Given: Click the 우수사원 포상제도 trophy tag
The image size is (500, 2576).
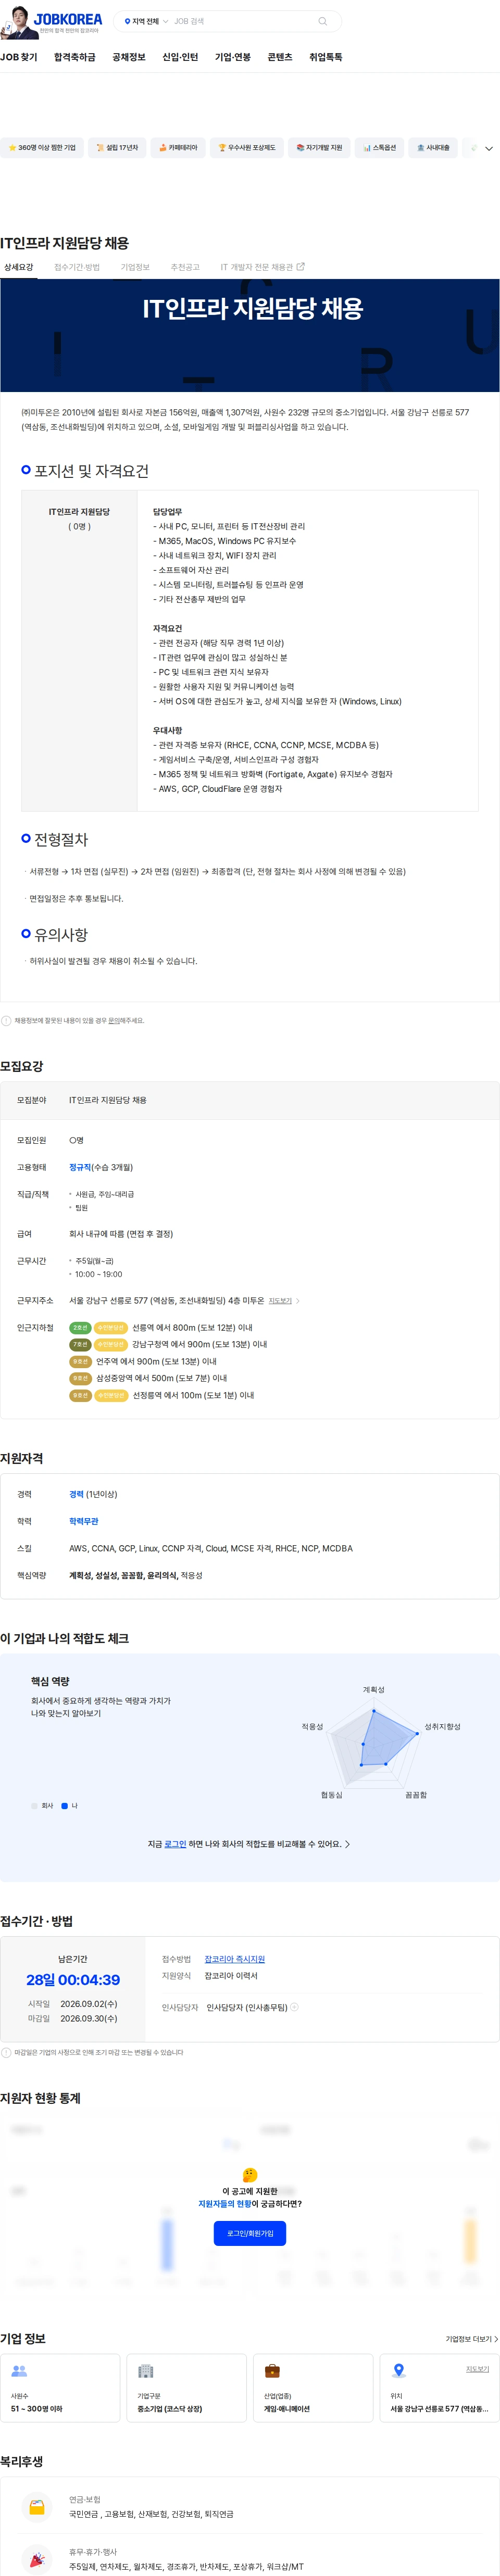Looking at the screenshot, I should [247, 148].
